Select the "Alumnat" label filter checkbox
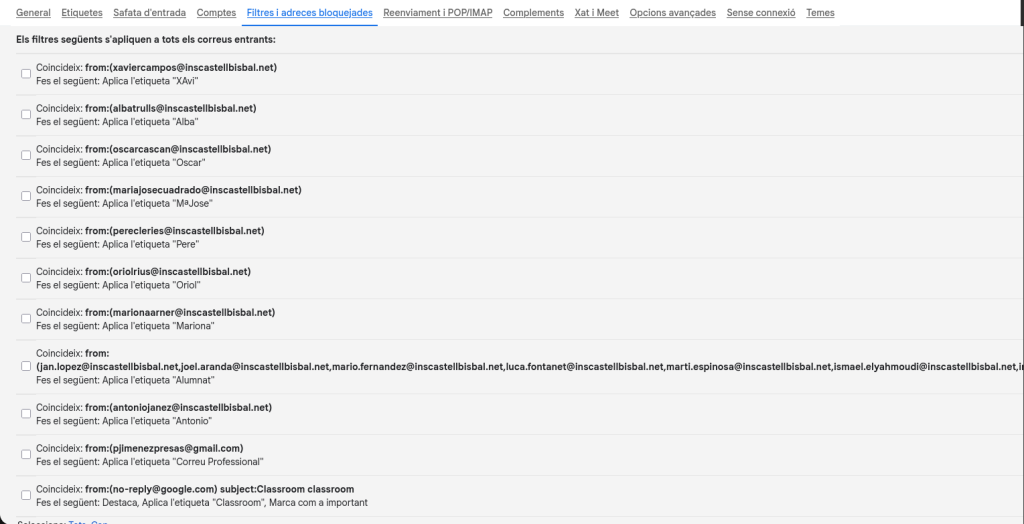The image size is (1024, 524). (26, 366)
